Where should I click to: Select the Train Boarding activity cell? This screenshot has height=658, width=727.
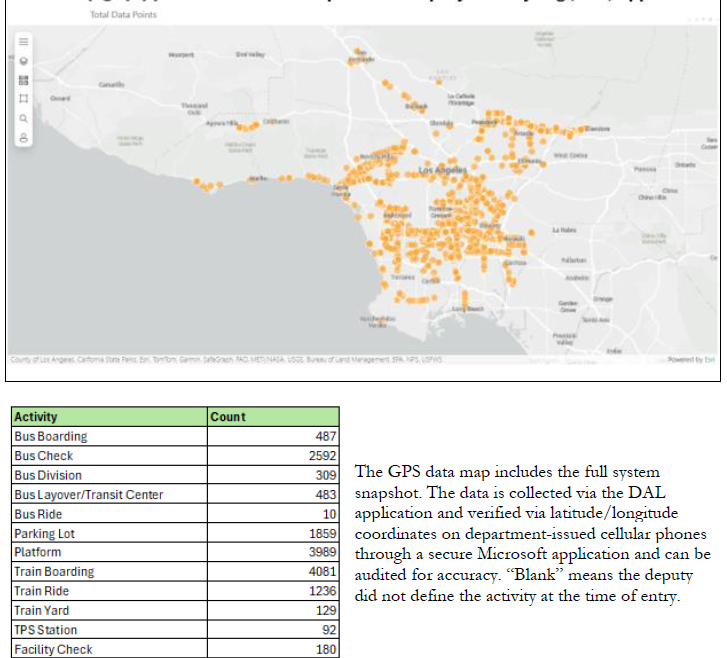54,572
